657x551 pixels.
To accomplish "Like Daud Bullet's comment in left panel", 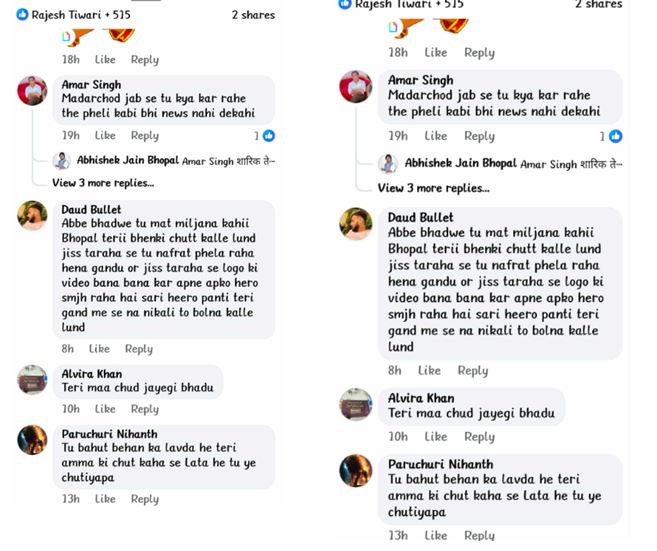I will [99, 349].
